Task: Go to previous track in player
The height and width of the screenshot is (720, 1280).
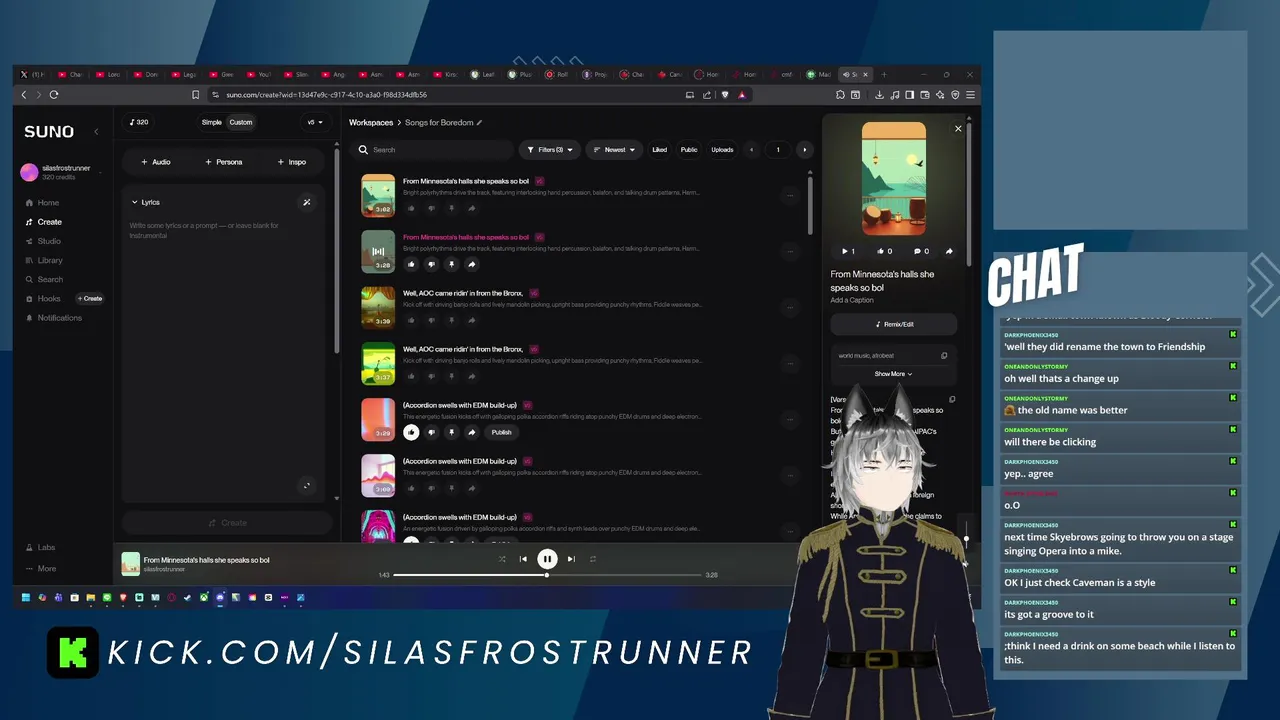Action: tap(523, 559)
